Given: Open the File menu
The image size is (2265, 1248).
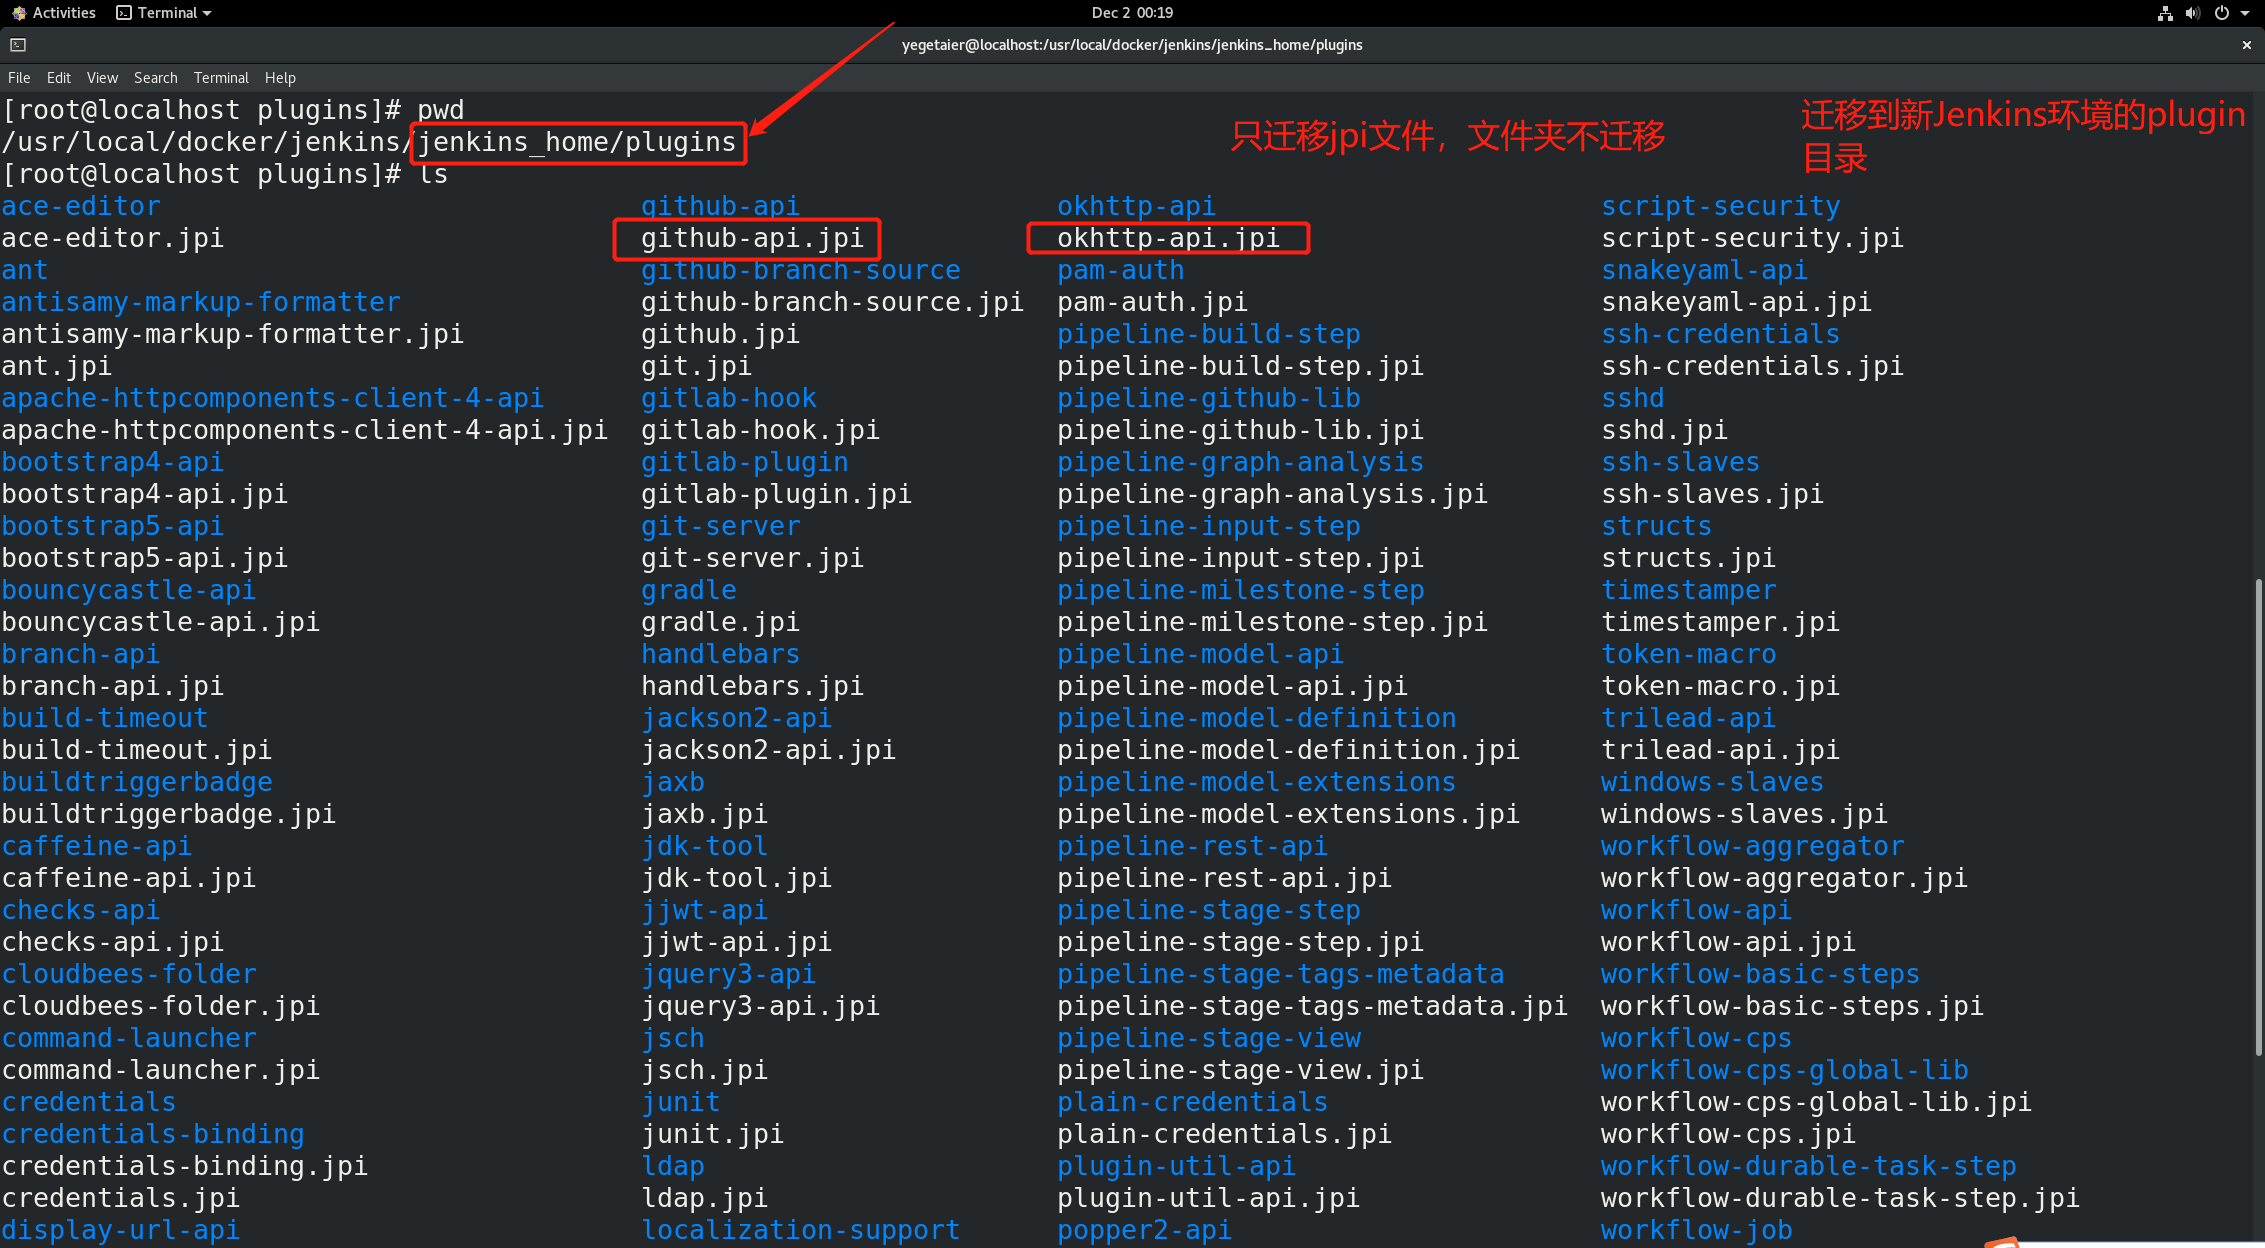Looking at the screenshot, I should point(19,78).
